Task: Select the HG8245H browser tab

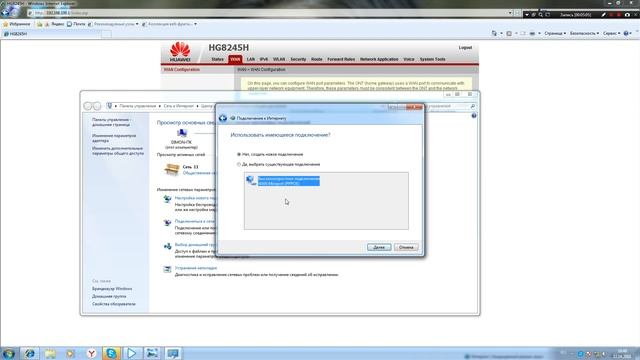Action: pos(51,34)
